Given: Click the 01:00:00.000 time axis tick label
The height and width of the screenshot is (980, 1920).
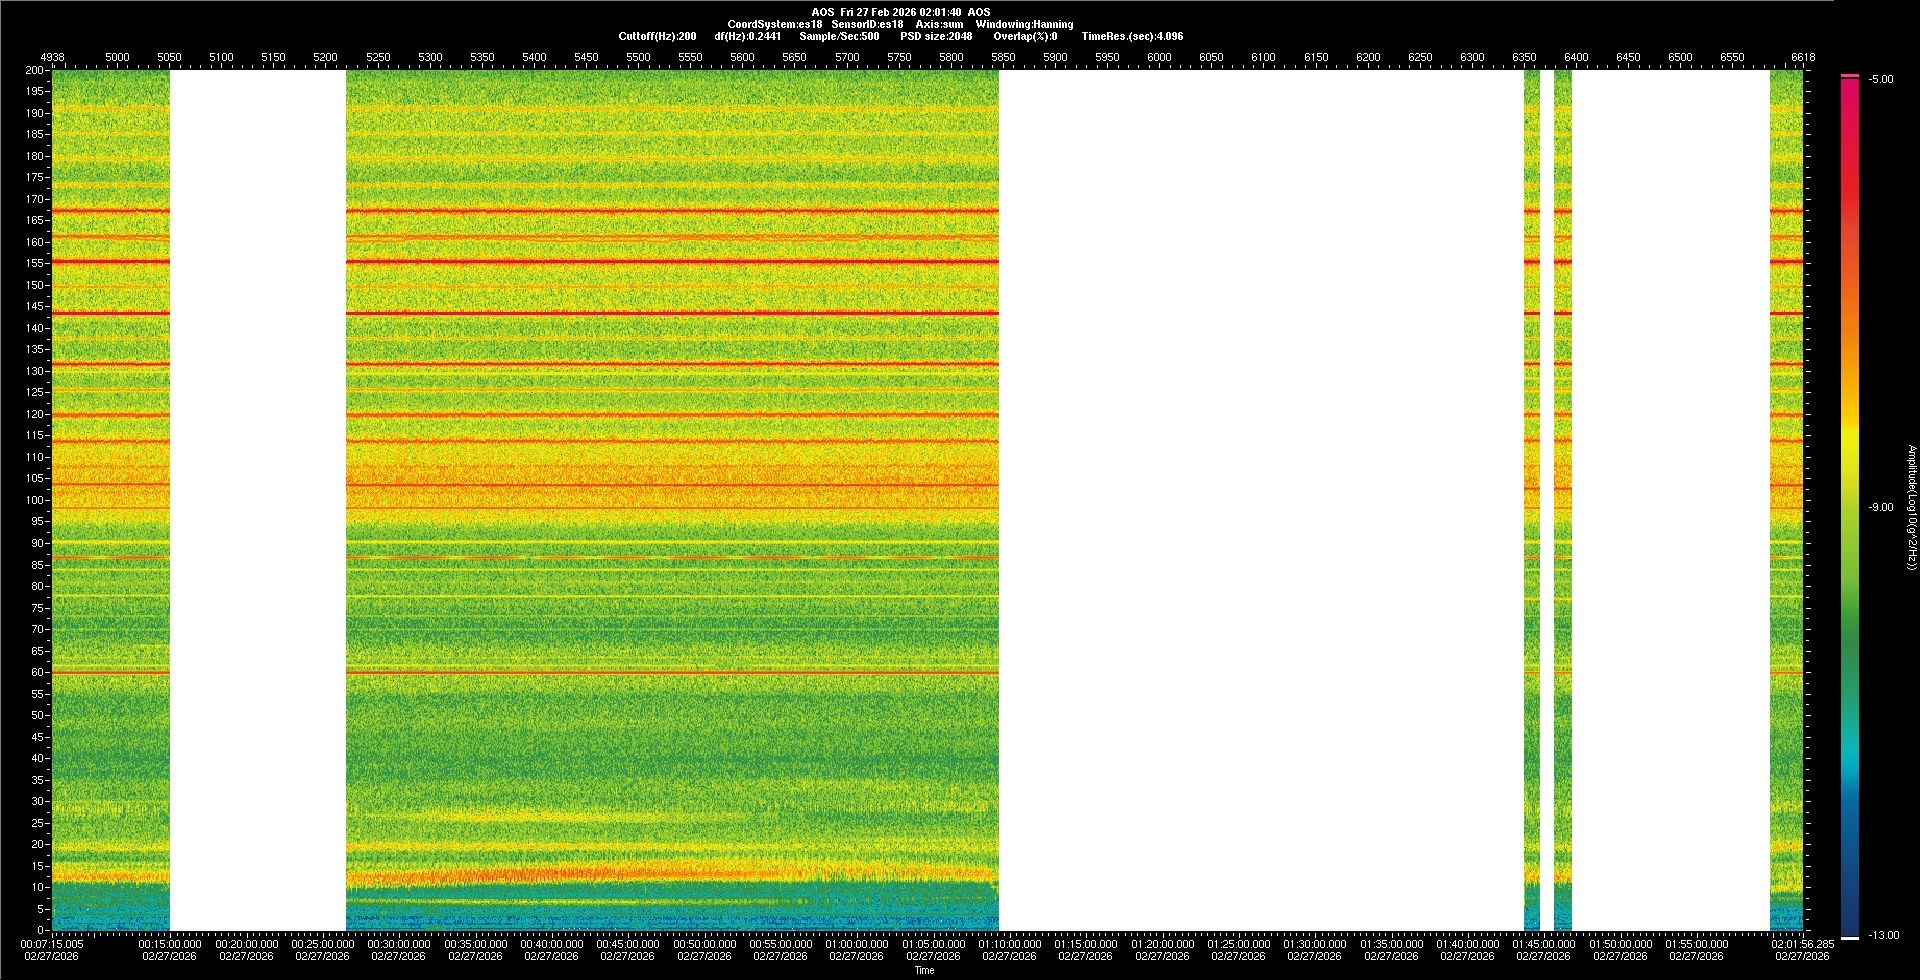Looking at the screenshot, I should click(x=857, y=944).
